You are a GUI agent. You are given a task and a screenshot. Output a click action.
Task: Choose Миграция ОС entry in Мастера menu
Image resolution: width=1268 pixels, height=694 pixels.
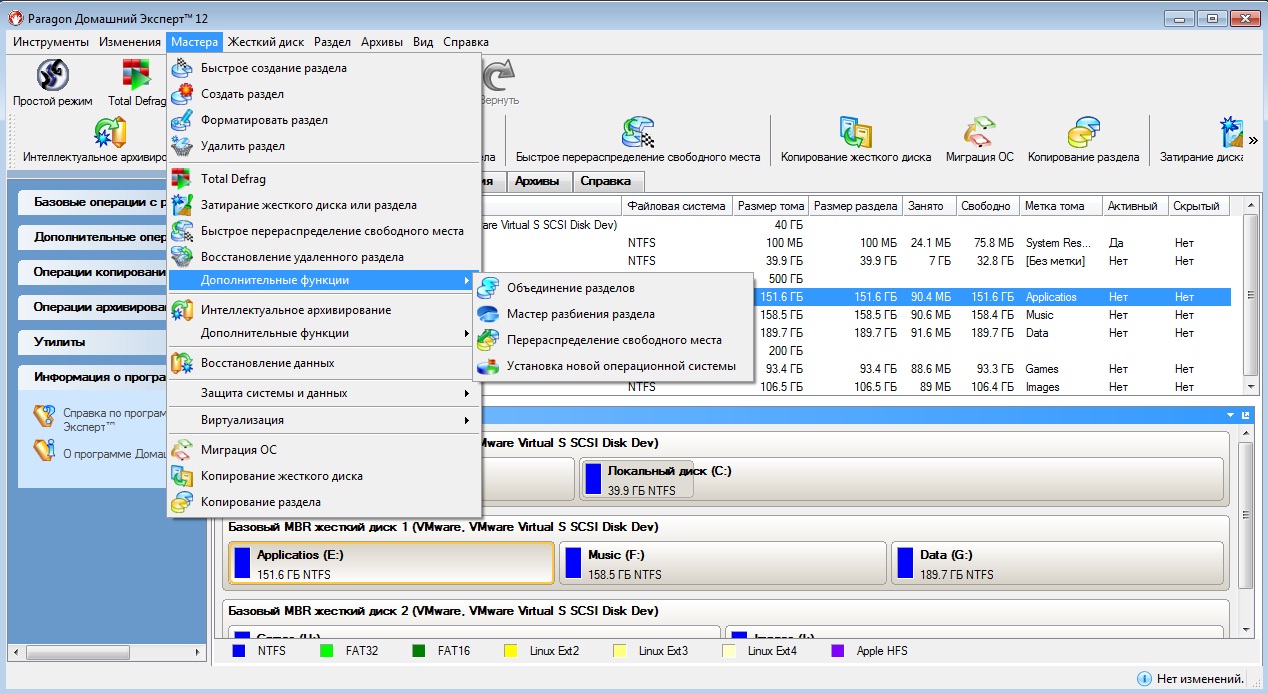tap(324, 450)
